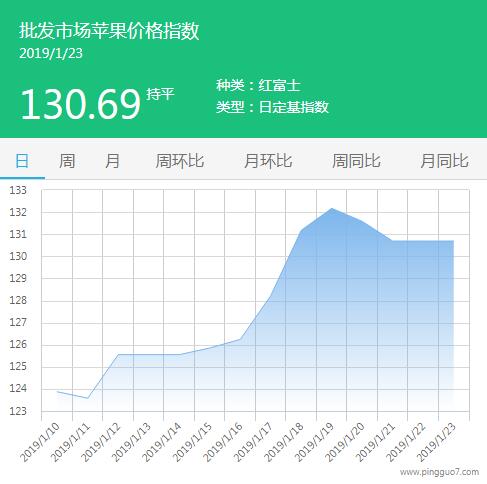This screenshot has width=487, height=484.
Task: Click the 种类：红富士 label
Action: [258, 85]
